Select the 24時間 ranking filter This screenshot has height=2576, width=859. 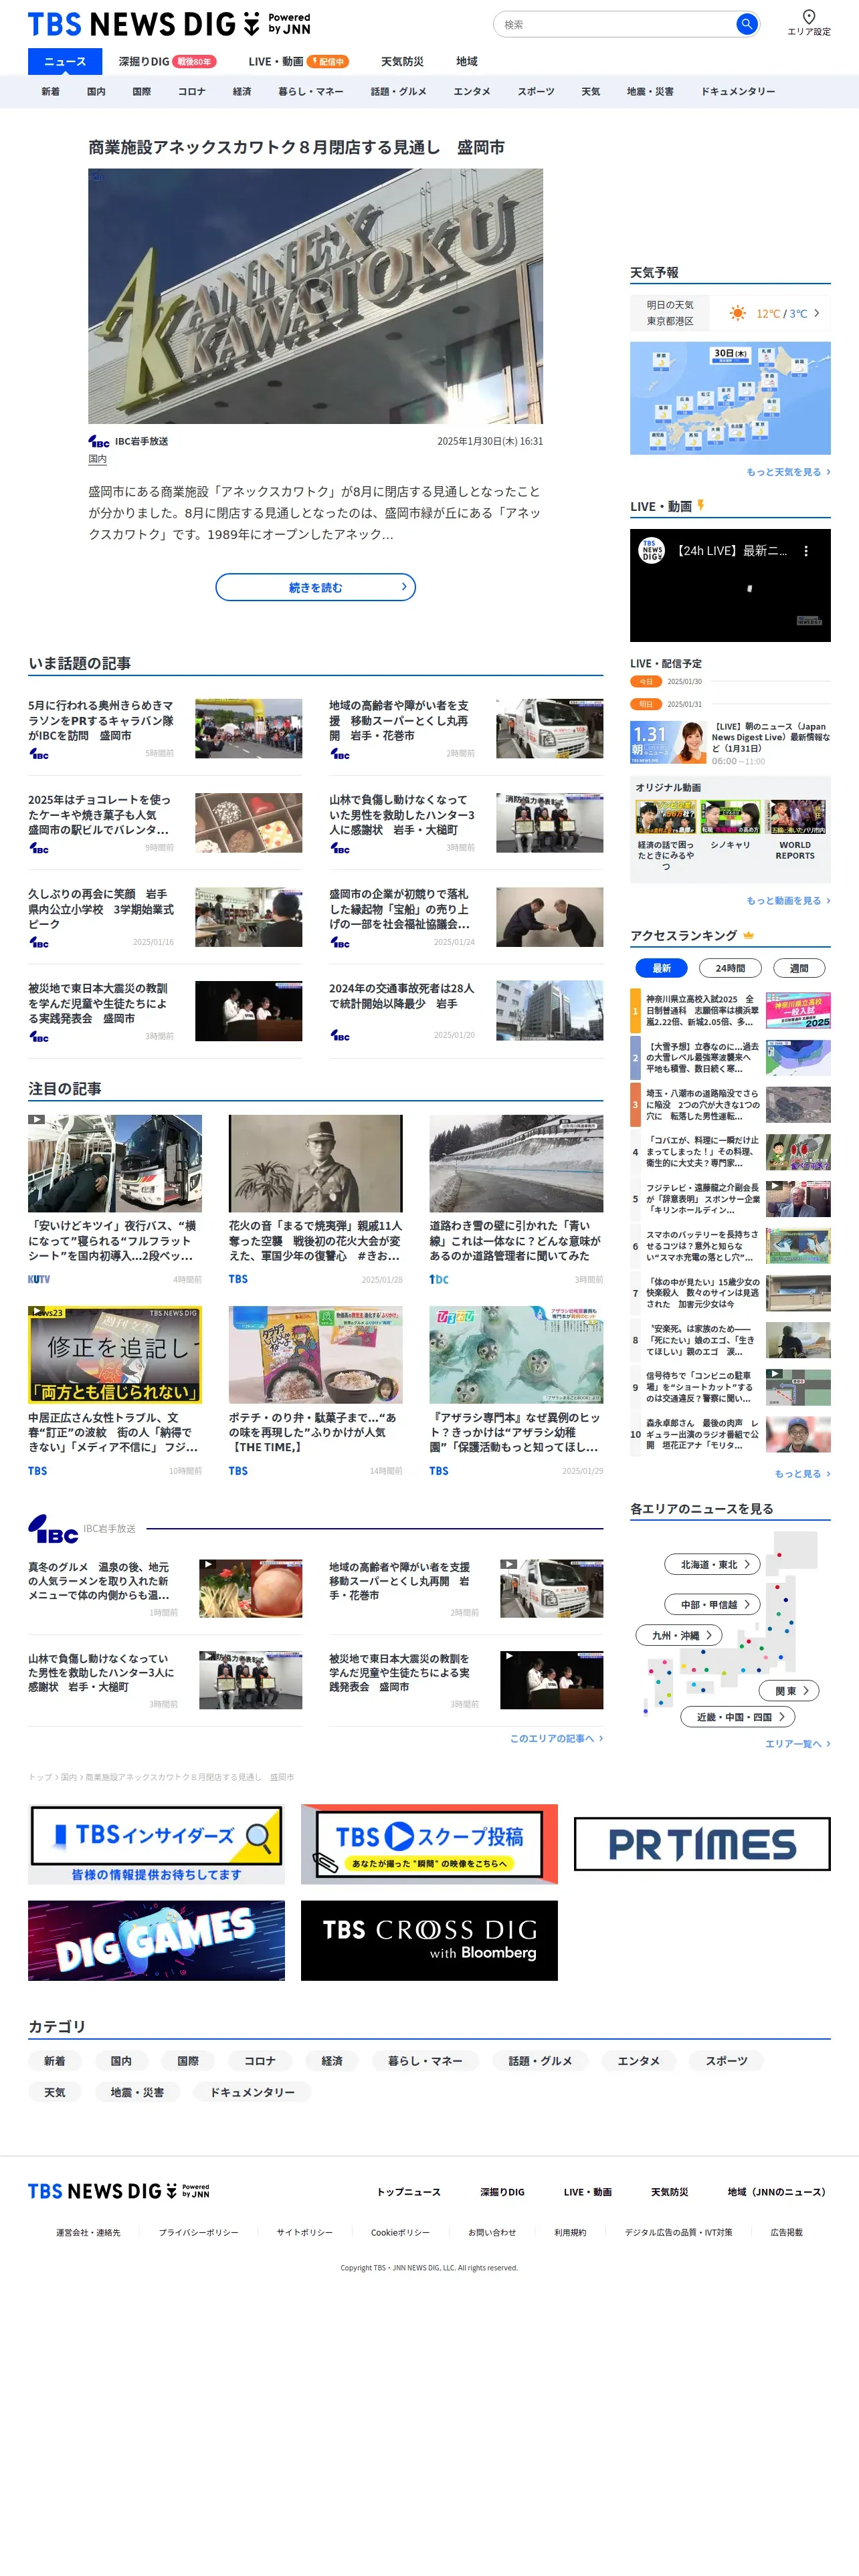click(x=730, y=968)
